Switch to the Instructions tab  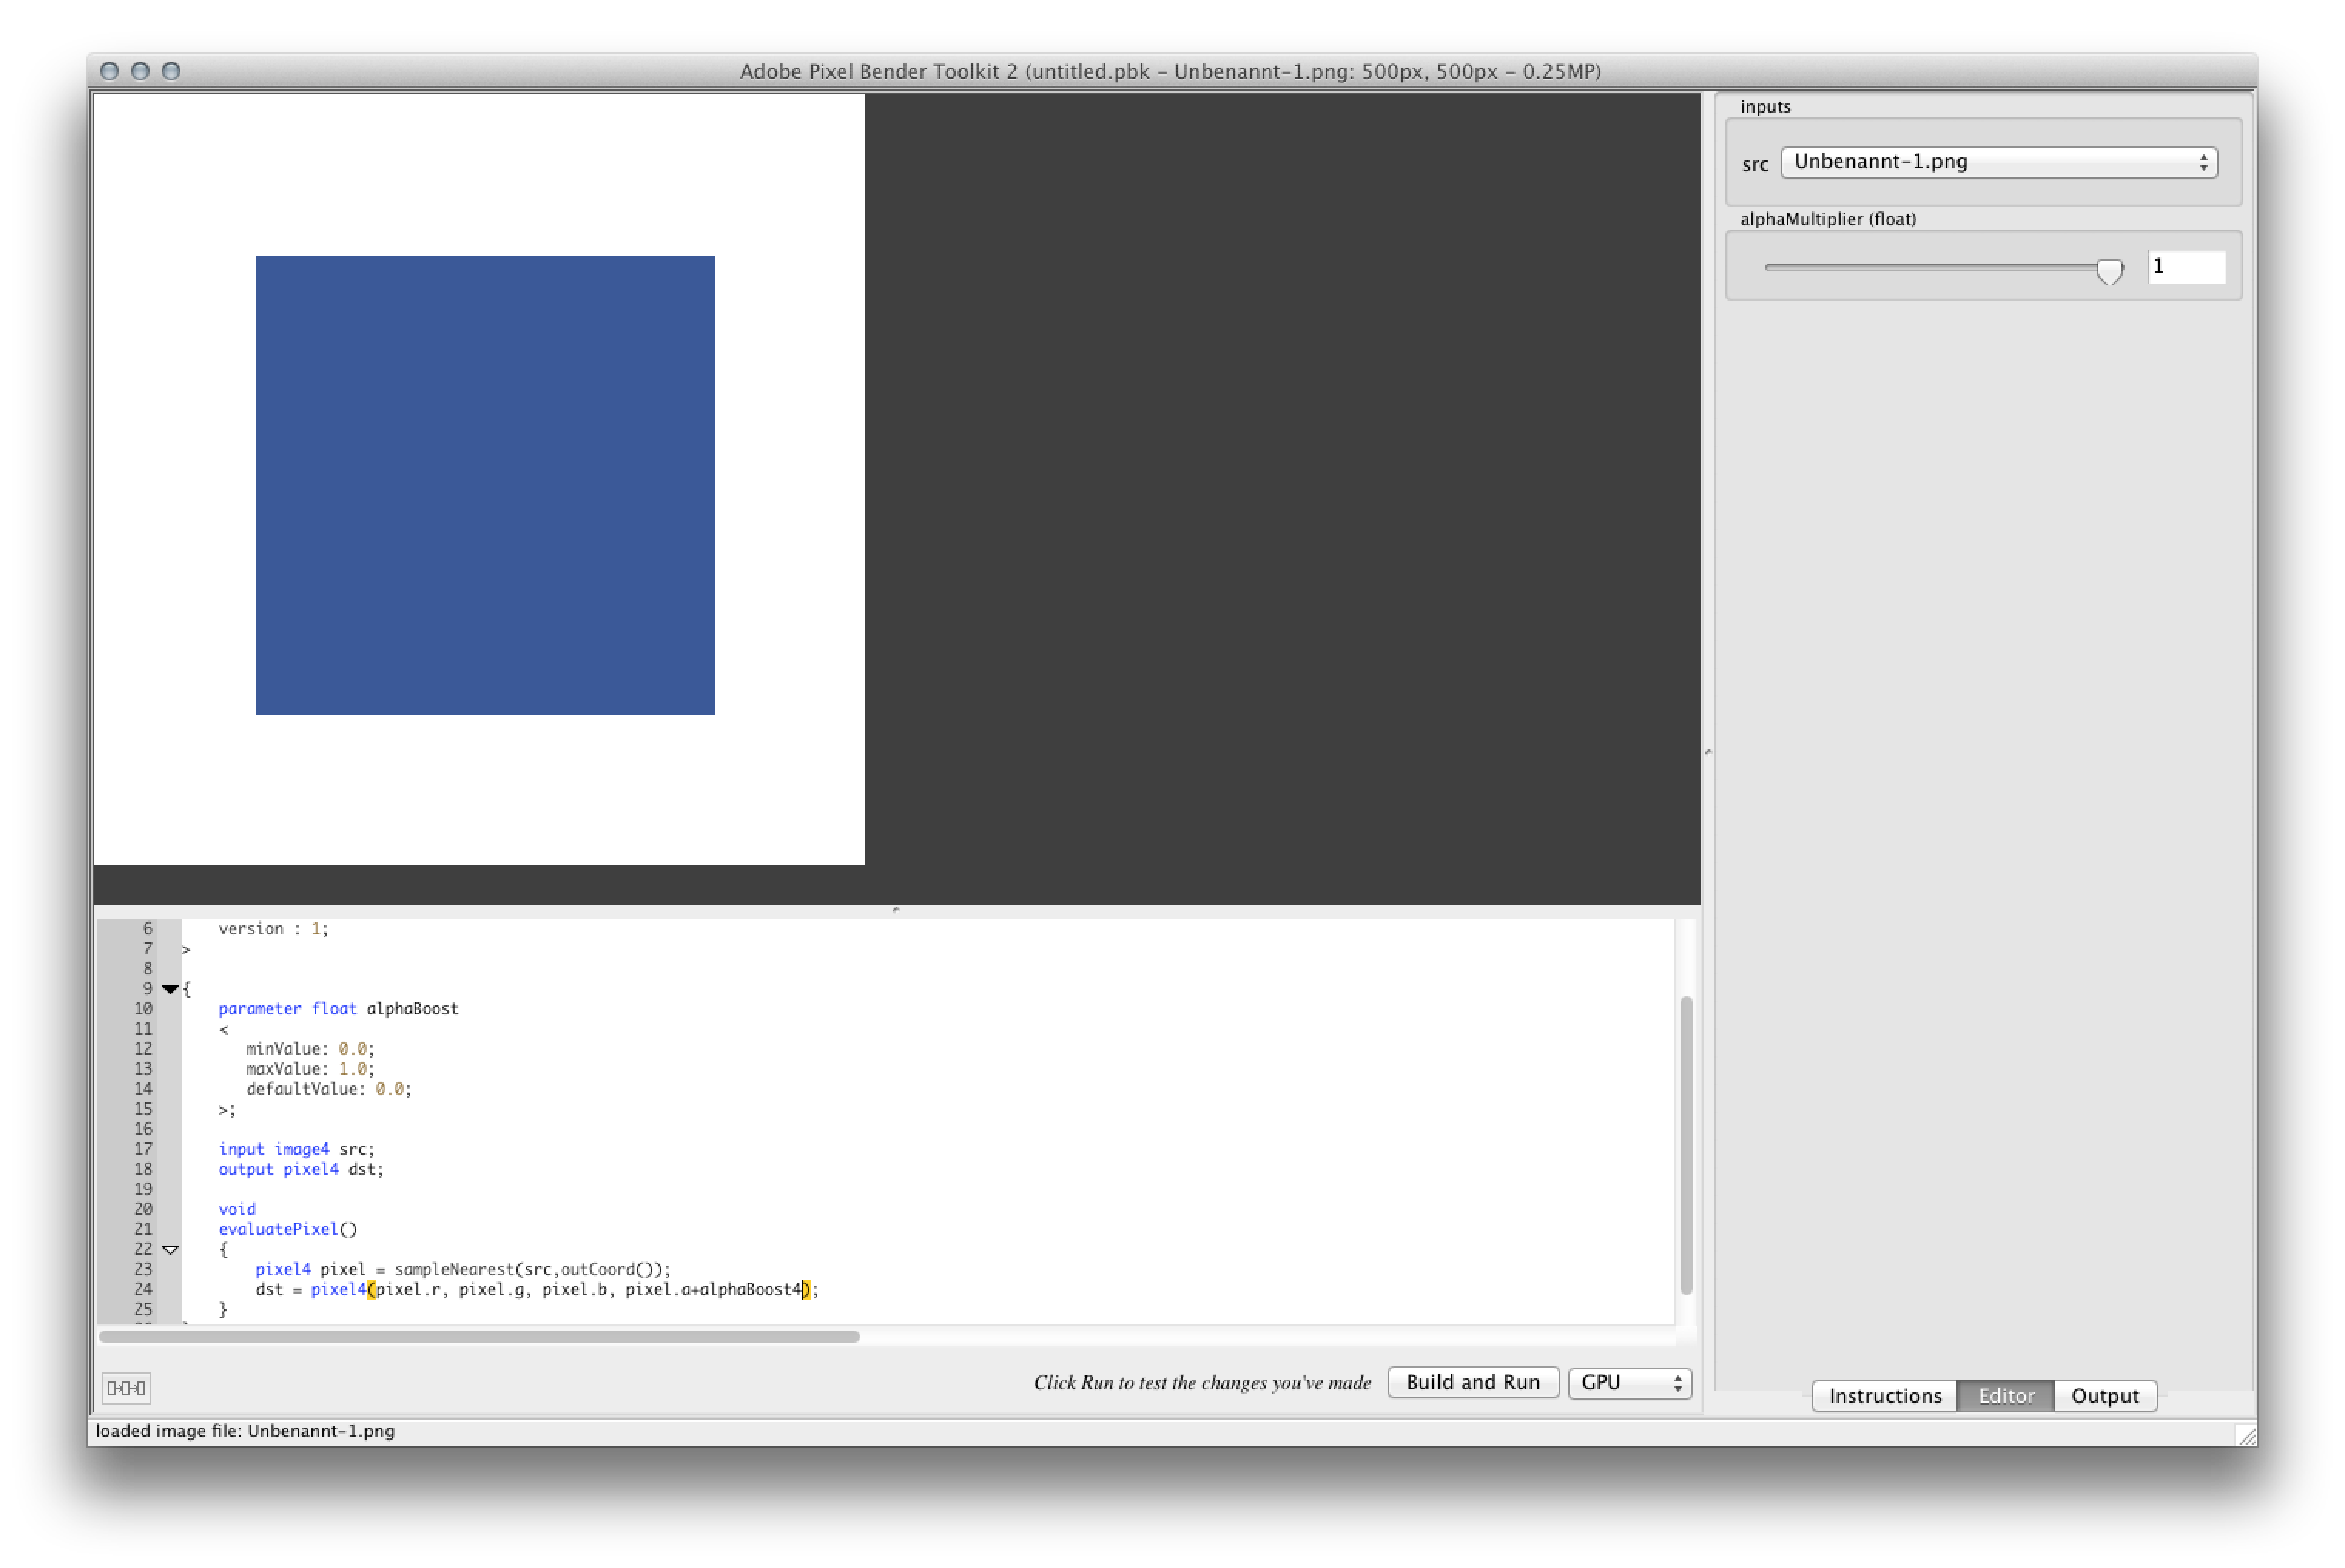pos(1884,1395)
